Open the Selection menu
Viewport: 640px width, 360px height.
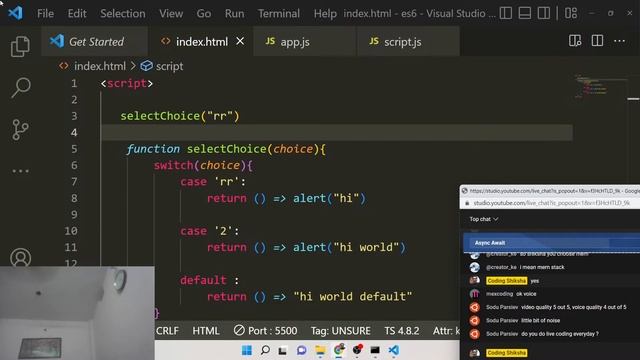[x=122, y=13]
